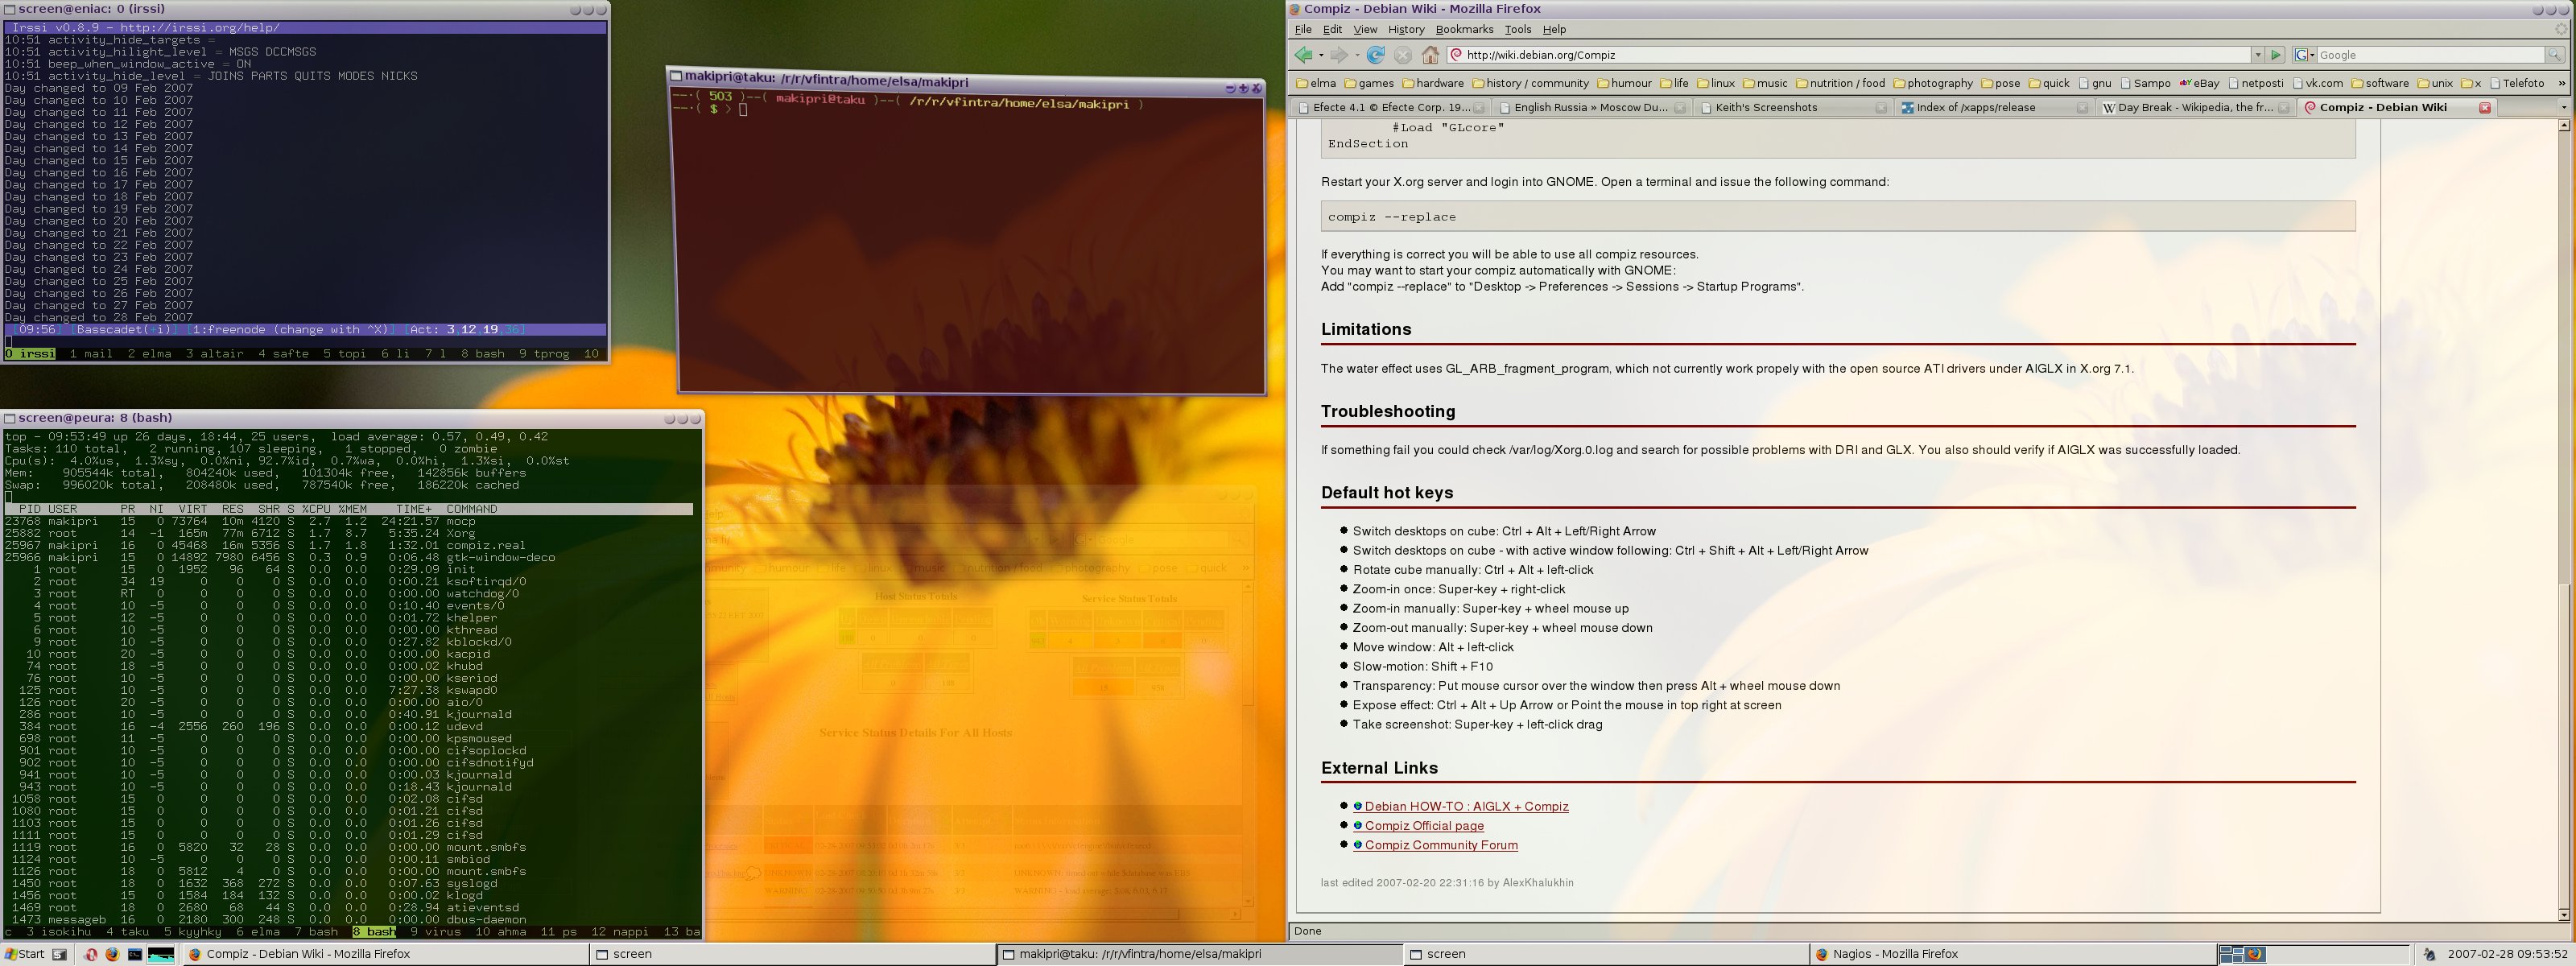Launch terminal from the taskbar quick-launch icon
The image size is (2576, 966).
[x=135, y=954]
